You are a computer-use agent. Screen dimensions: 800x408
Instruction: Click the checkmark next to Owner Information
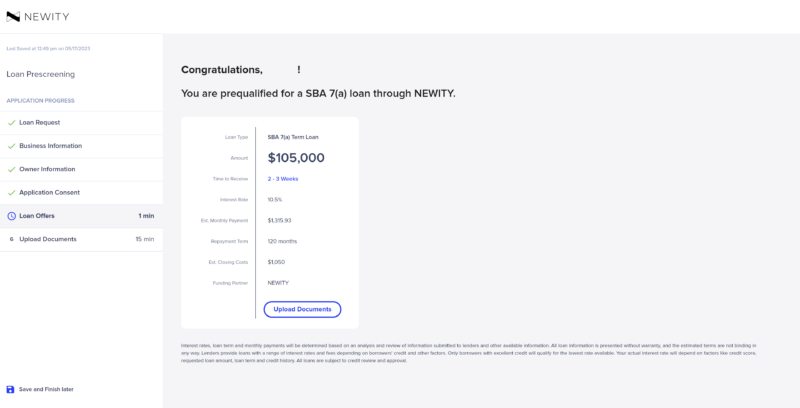click(11, 170)
